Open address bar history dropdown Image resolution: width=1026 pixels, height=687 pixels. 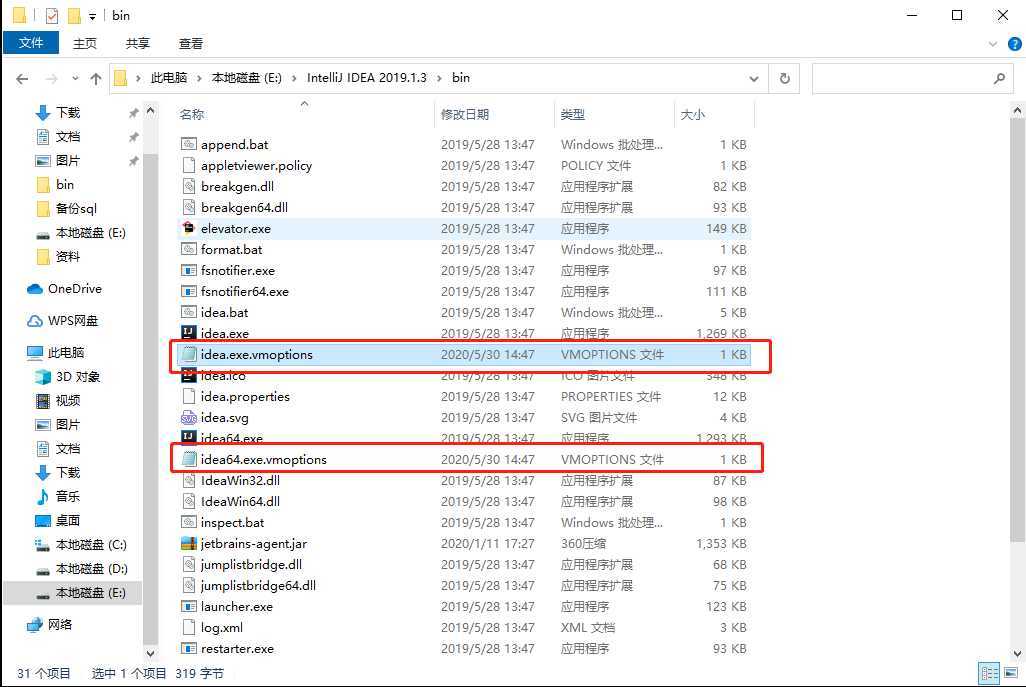pyautogui.click(x=754, y=79)
